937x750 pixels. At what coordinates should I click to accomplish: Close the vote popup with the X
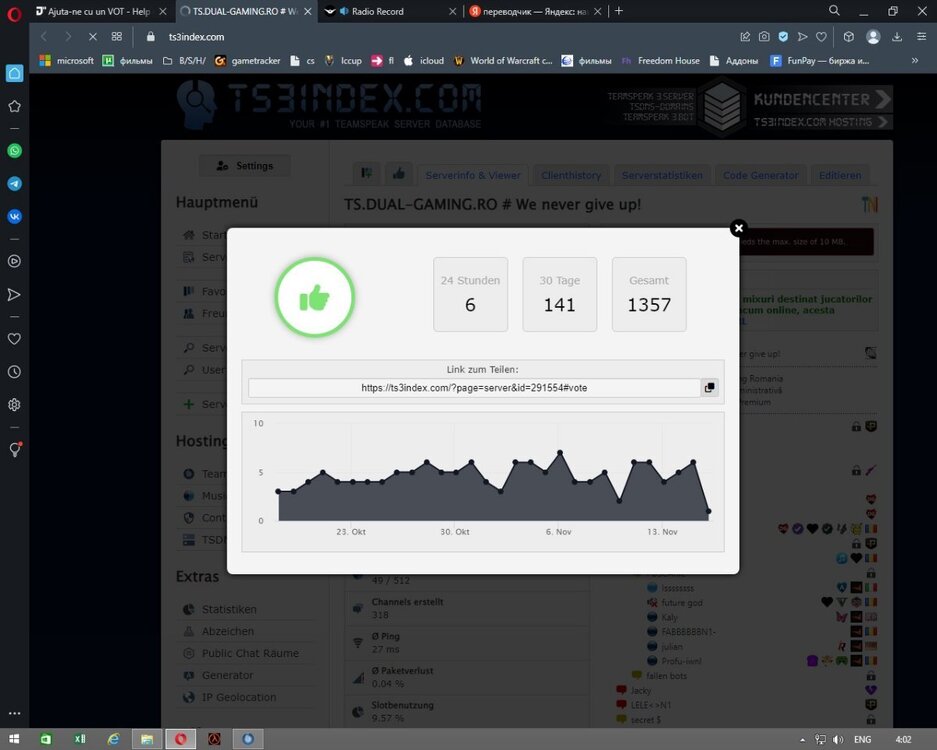(738, 228)
